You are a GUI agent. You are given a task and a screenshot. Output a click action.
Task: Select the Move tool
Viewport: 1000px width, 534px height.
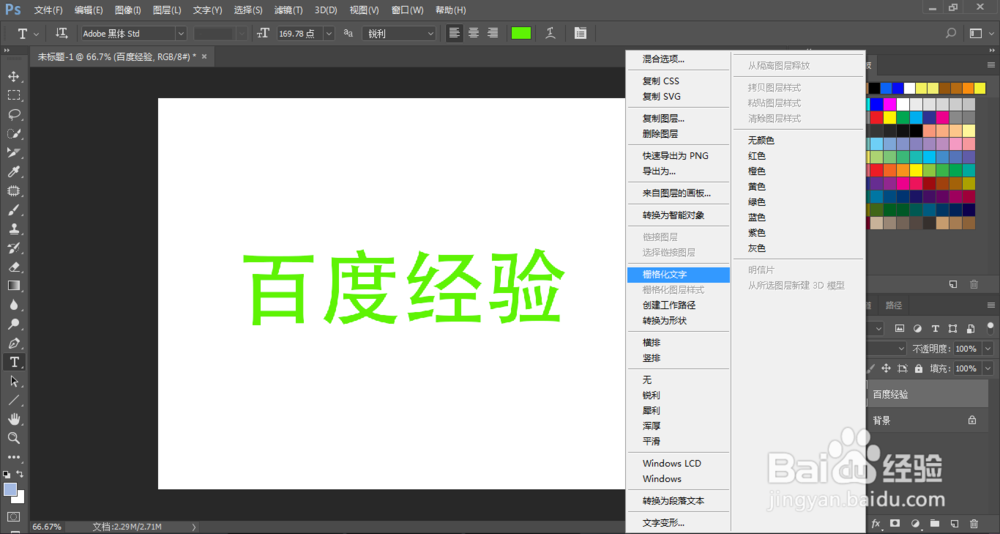pos(13,77)
